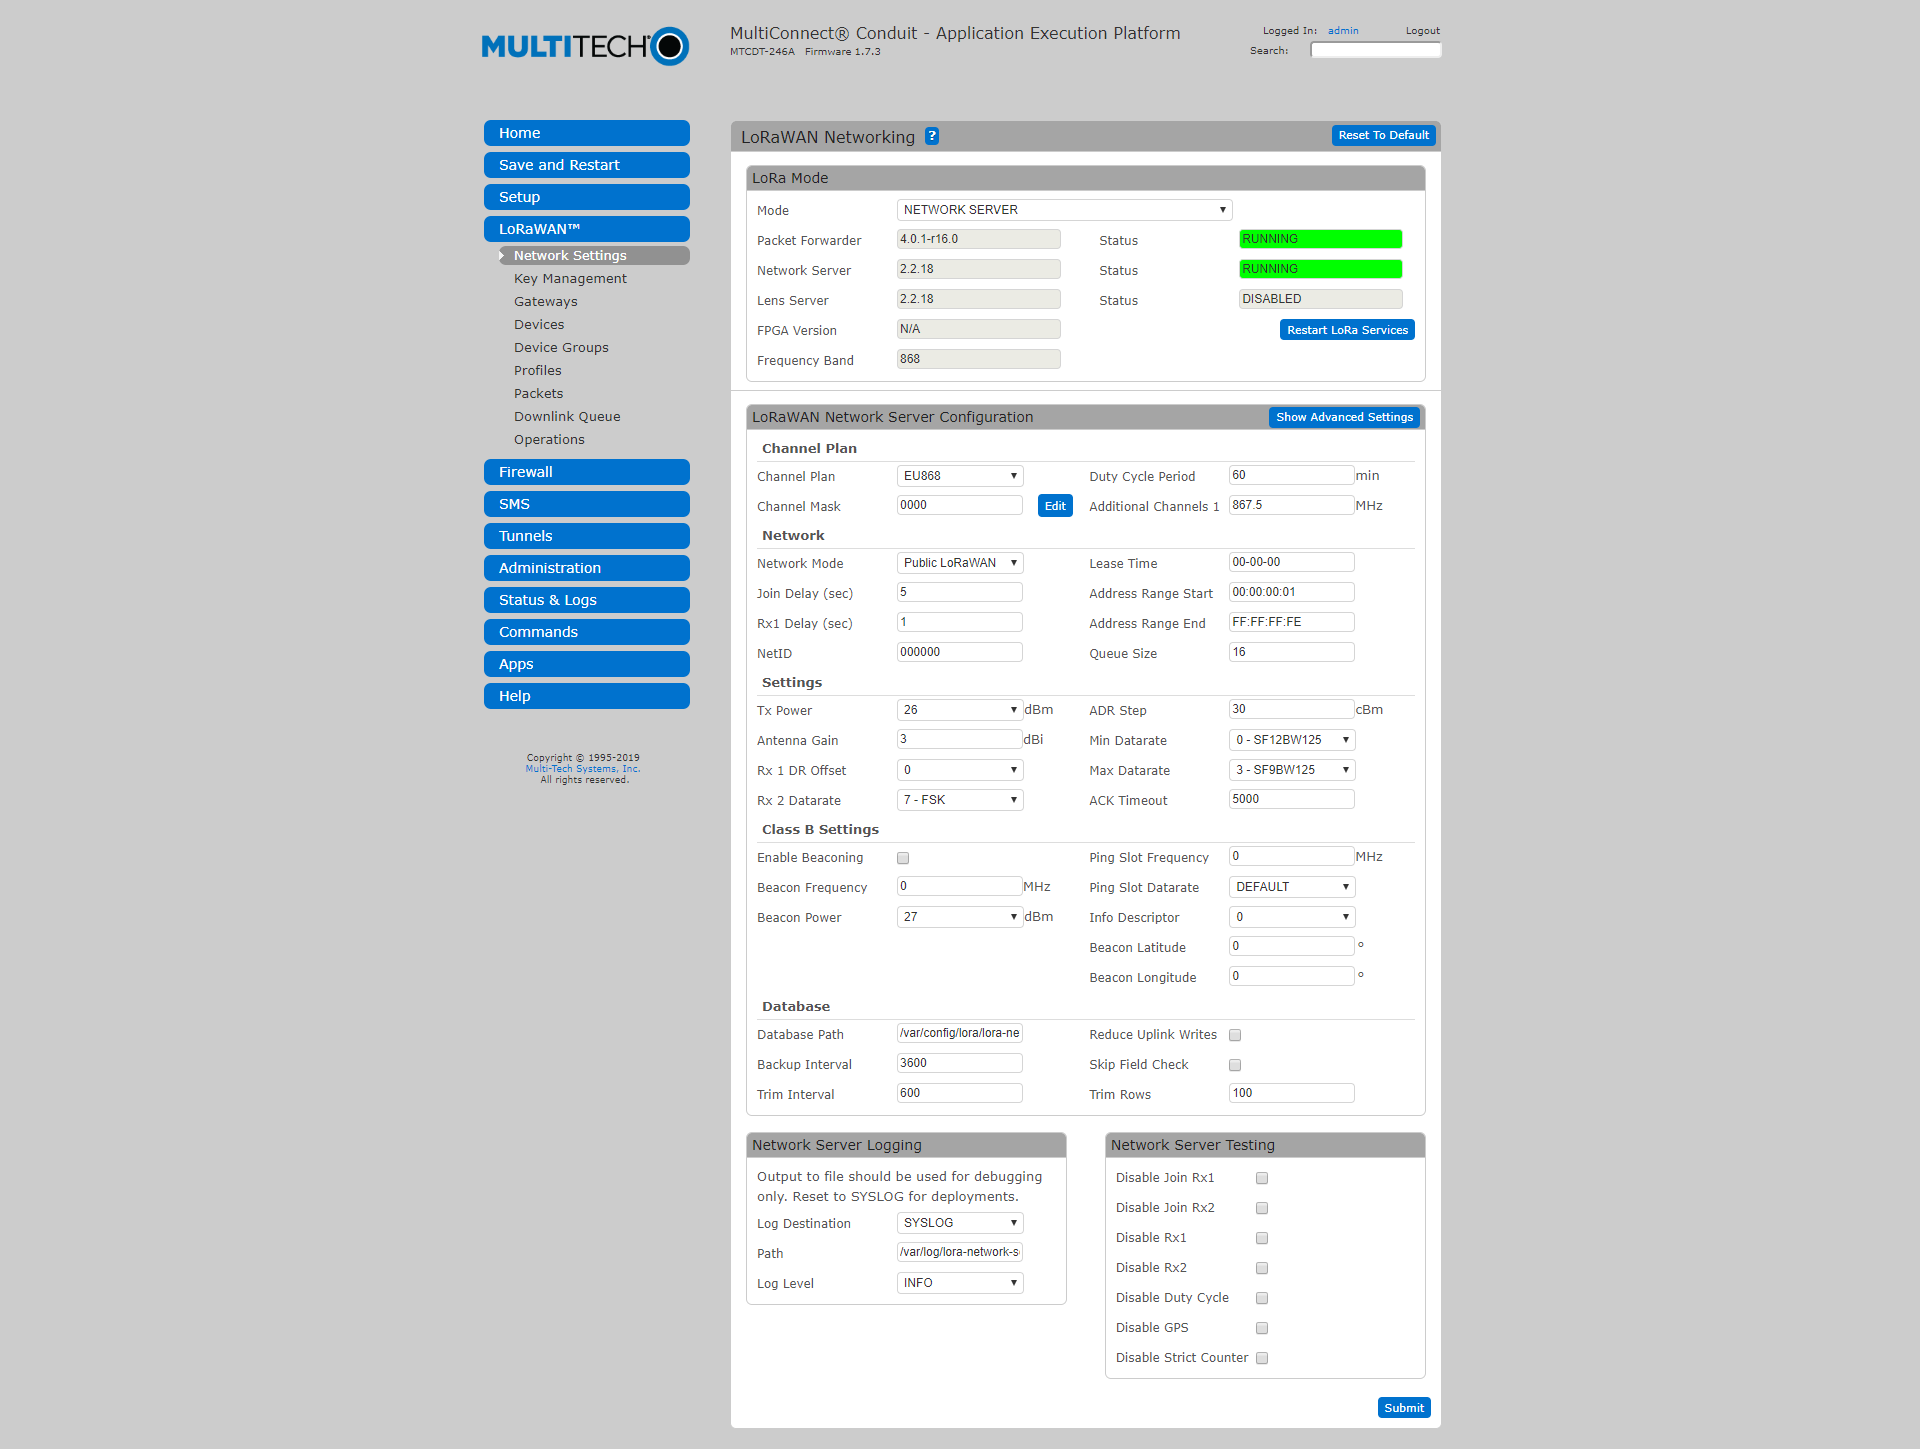Open the Tx Power dropdown

(x=960, y=710)
